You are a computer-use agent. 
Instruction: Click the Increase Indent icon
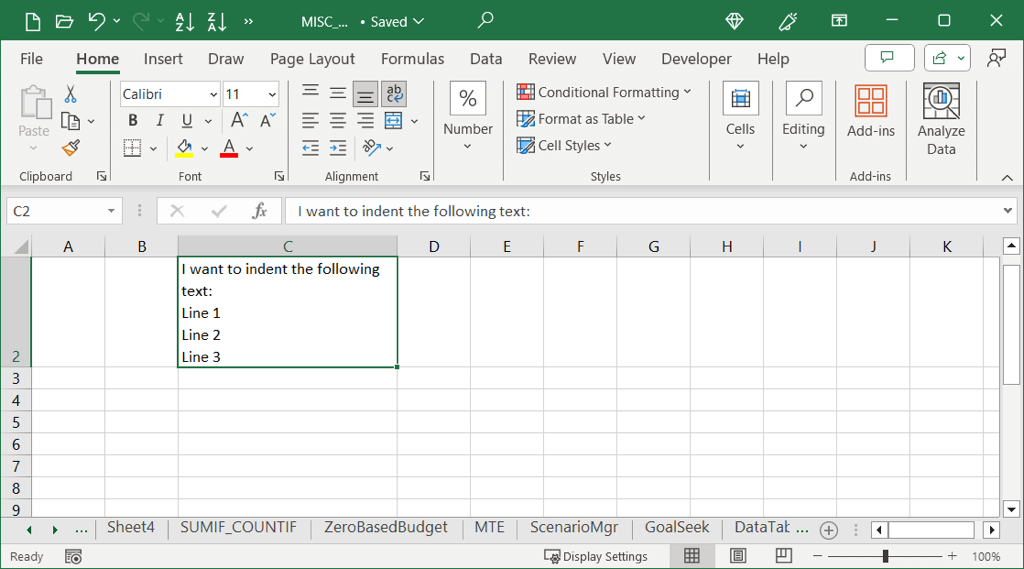tap(338, 148)
